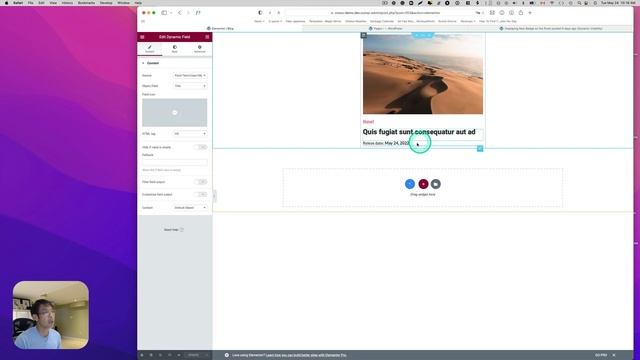Open a new Safari tab with plus
640x360 pixels.
click(530, 13)
